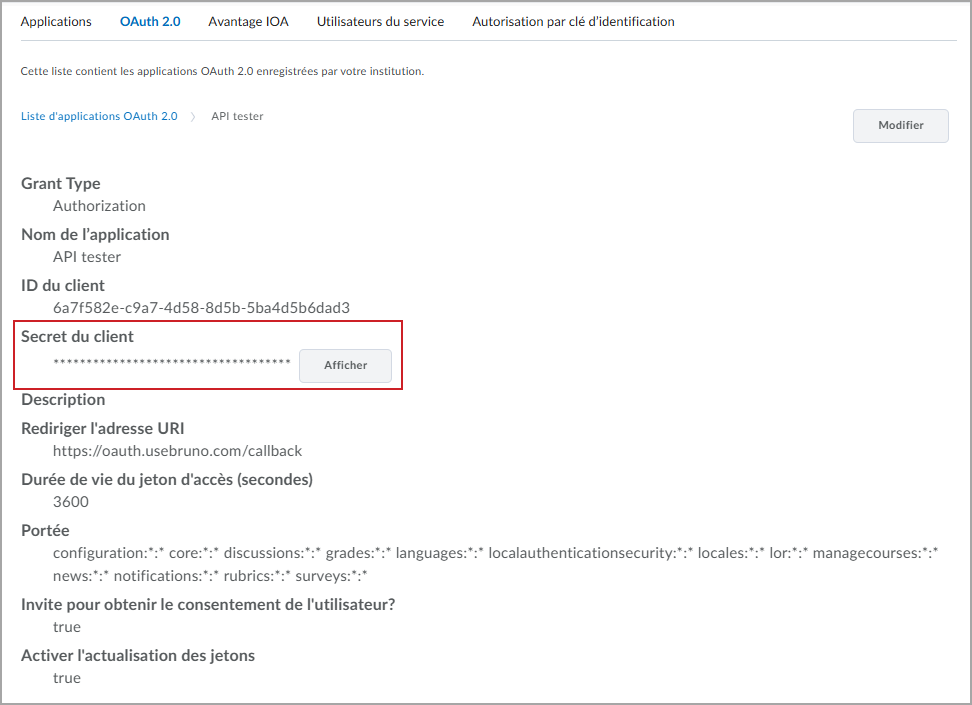
Task: Click the Grant Type heading
Action: click(61, 184)
